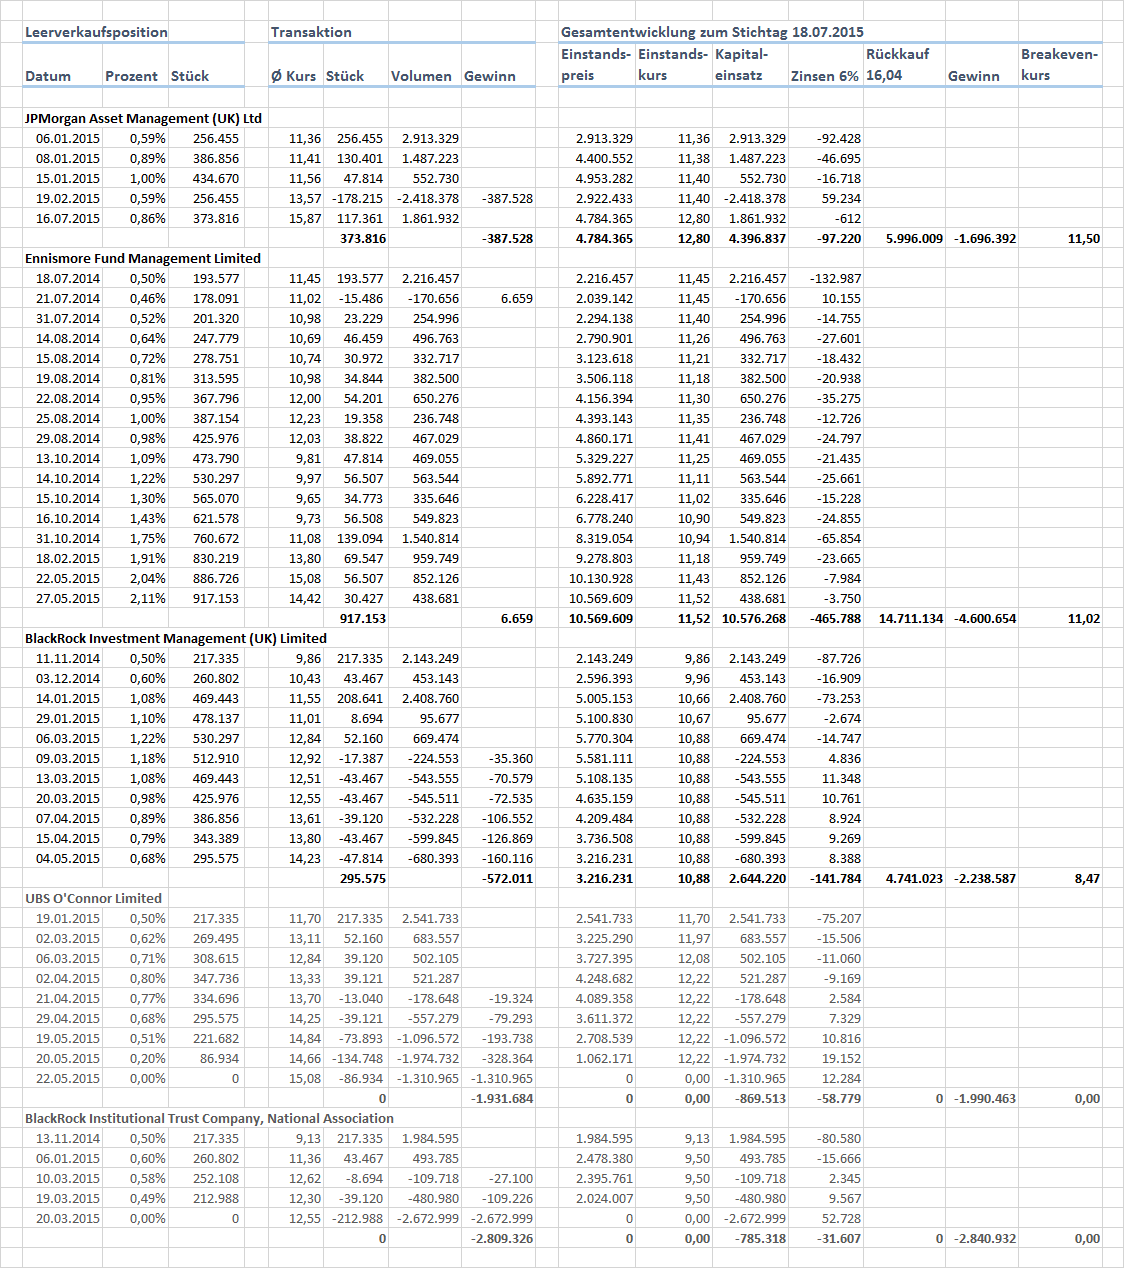1124x1268 pixels.
Task: Click the Ø Kurs column header
Action: [293, 76]
